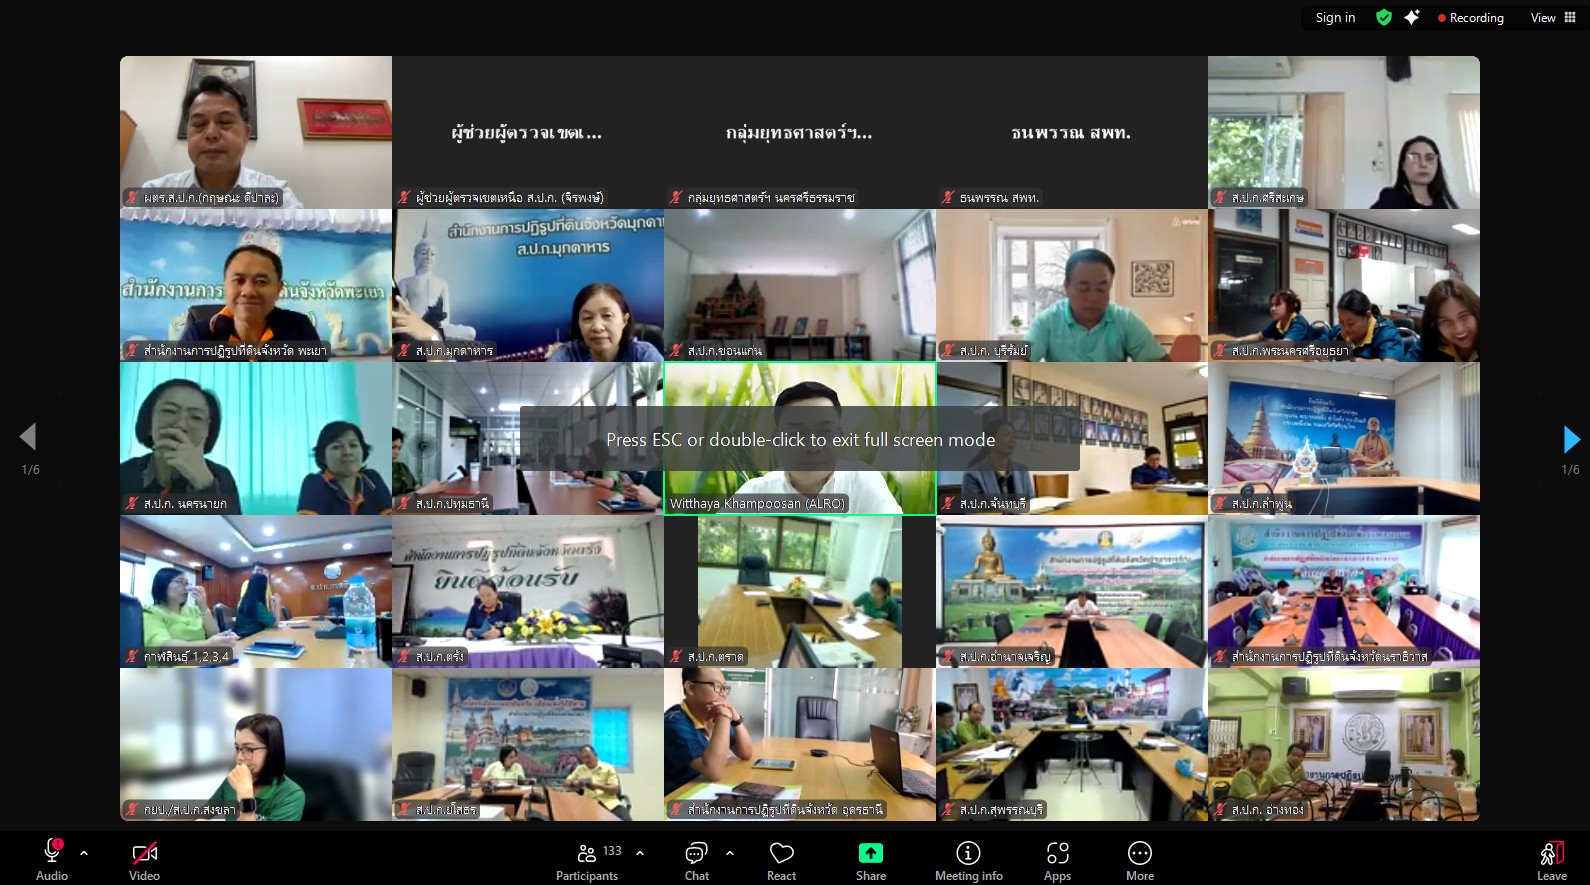
Task: Click the muted mic icon on ส.ป.ก.ศรีสะเกษ
Action: (x=1220, y=198)
